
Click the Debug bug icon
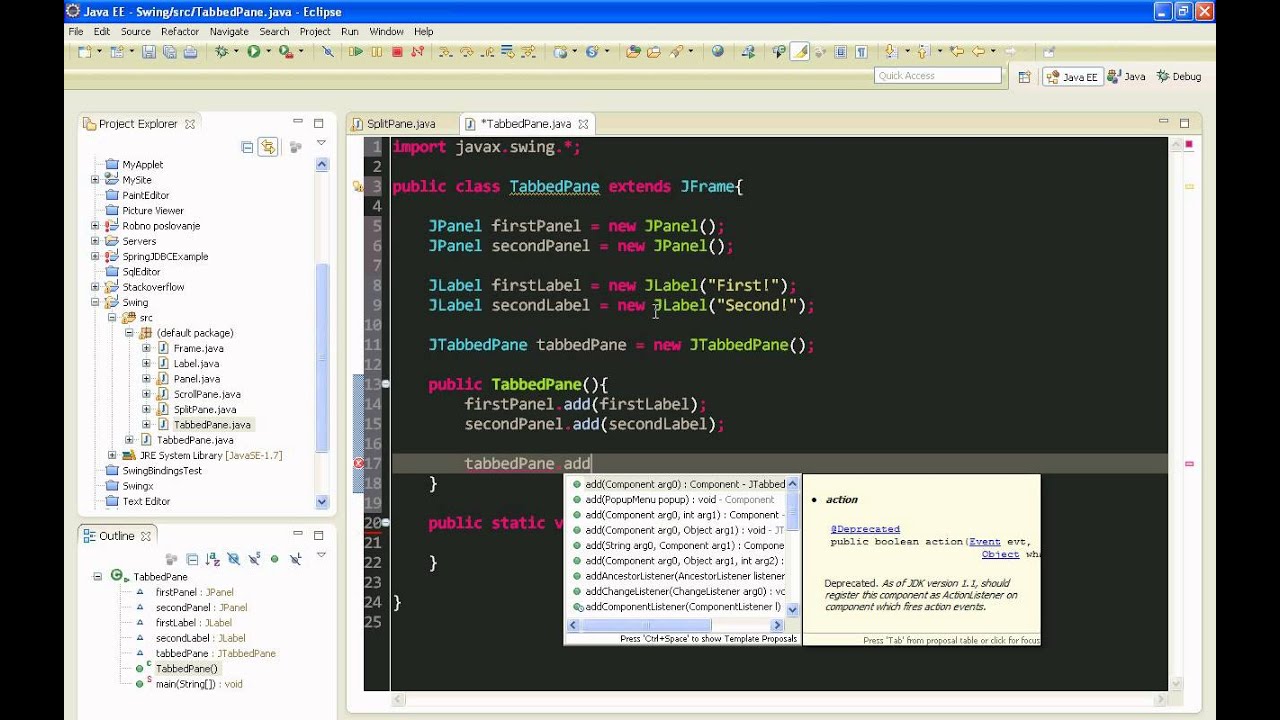[x=221, y=52]
